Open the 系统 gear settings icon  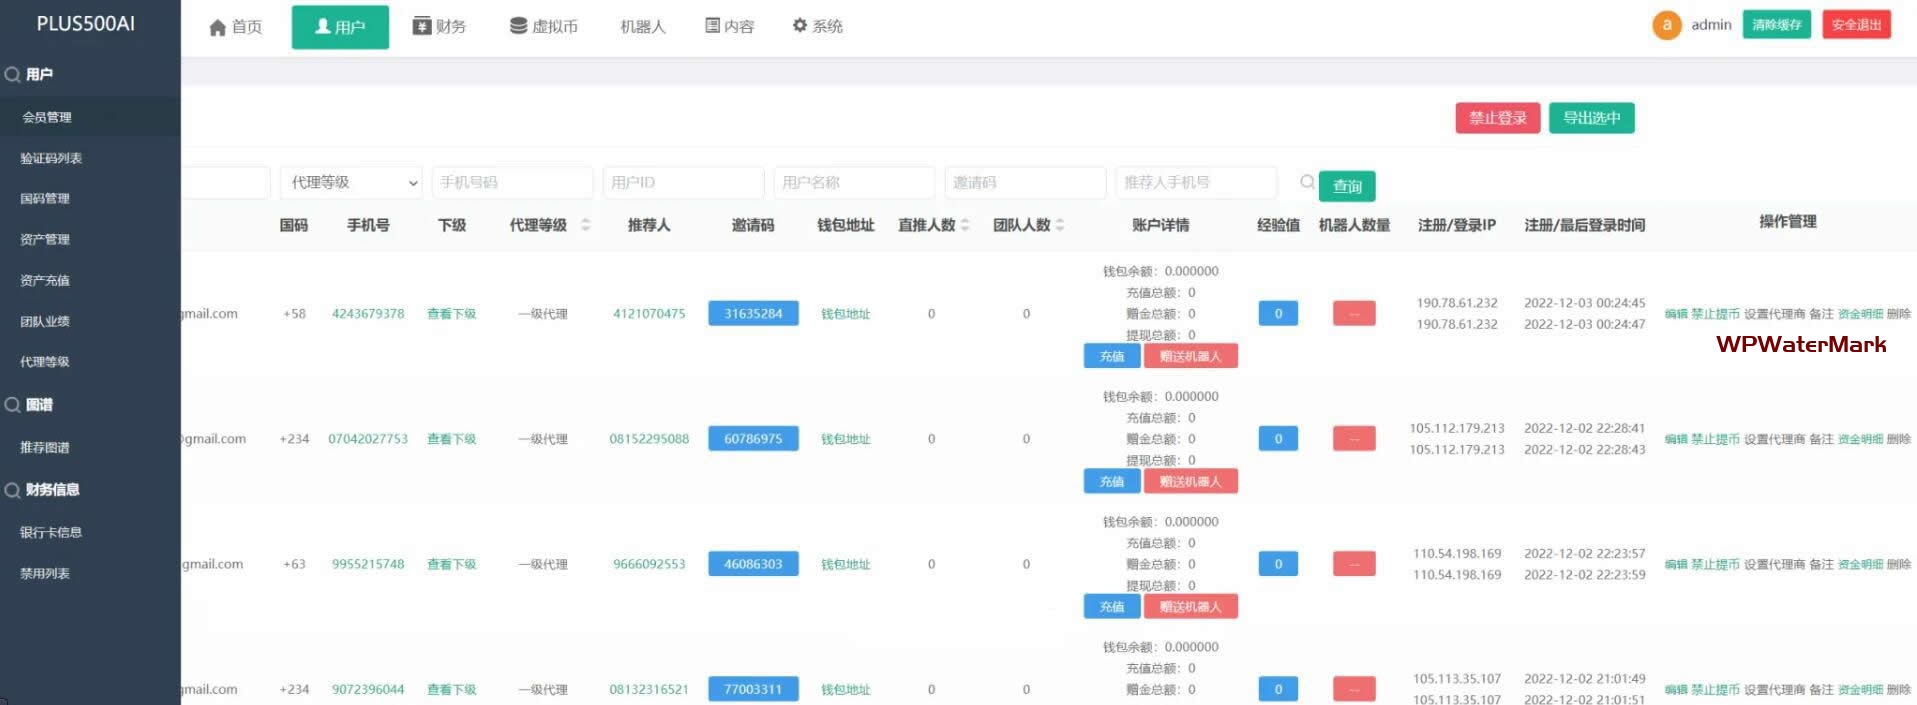click(800, 26)
